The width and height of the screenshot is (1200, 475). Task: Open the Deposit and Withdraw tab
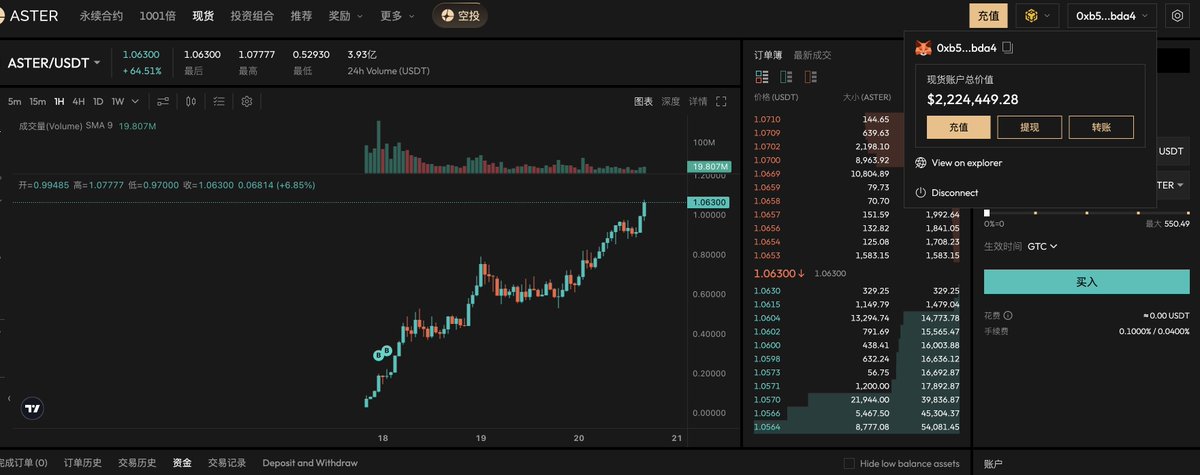(310, 463)
